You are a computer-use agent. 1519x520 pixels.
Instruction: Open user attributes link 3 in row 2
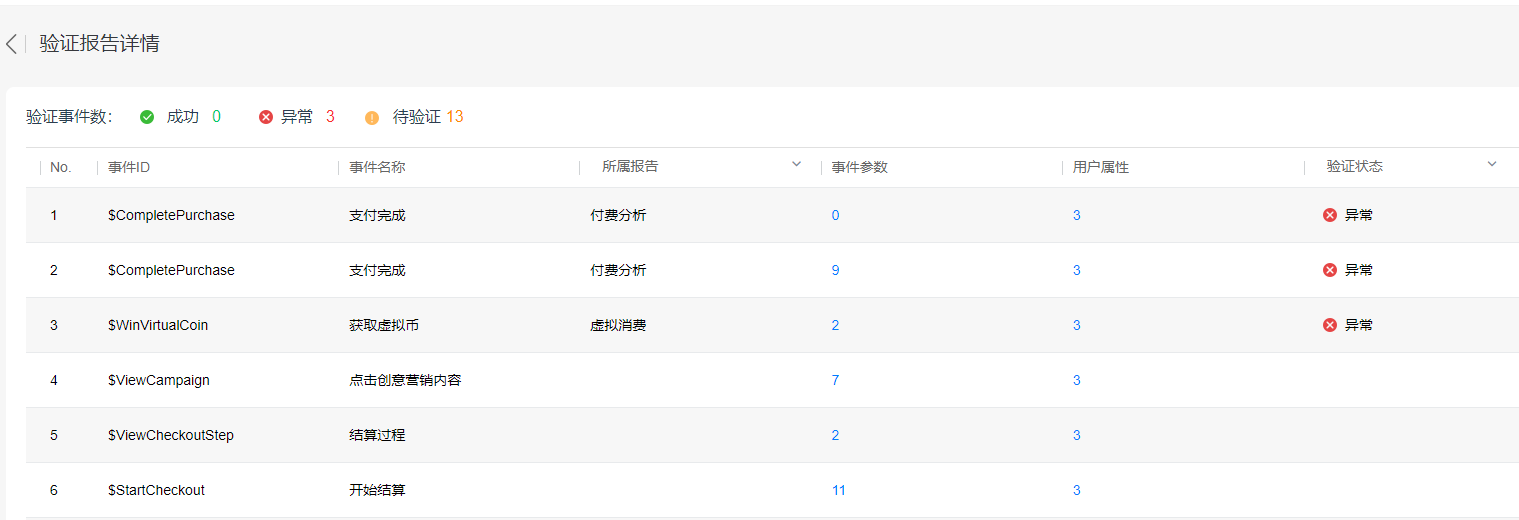pyautogui.click(x=1077, y=270)
